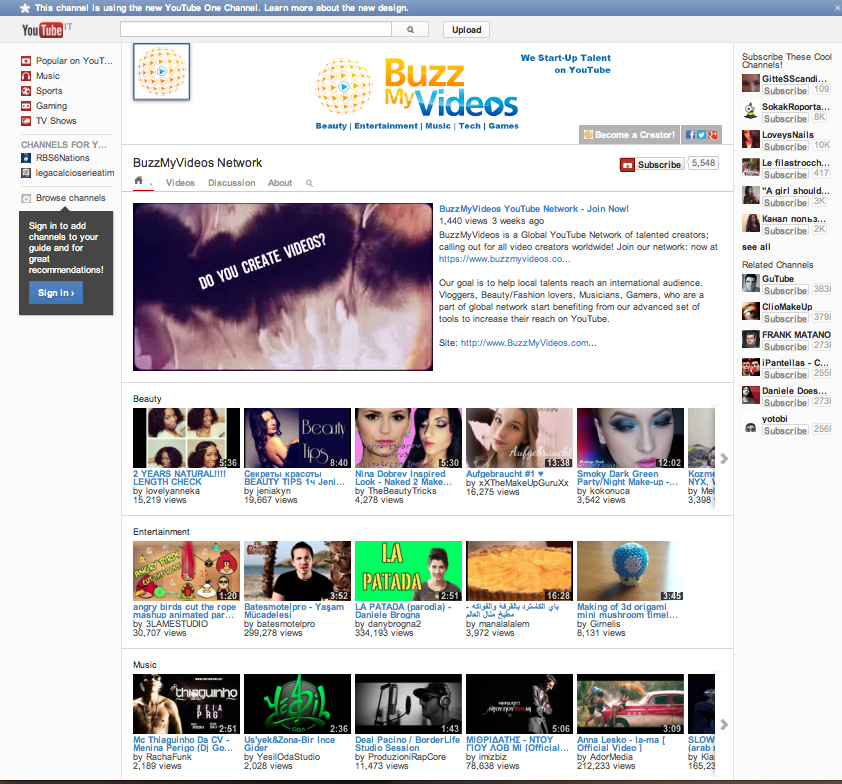Open GuTube channel avatar

[751, 284]
